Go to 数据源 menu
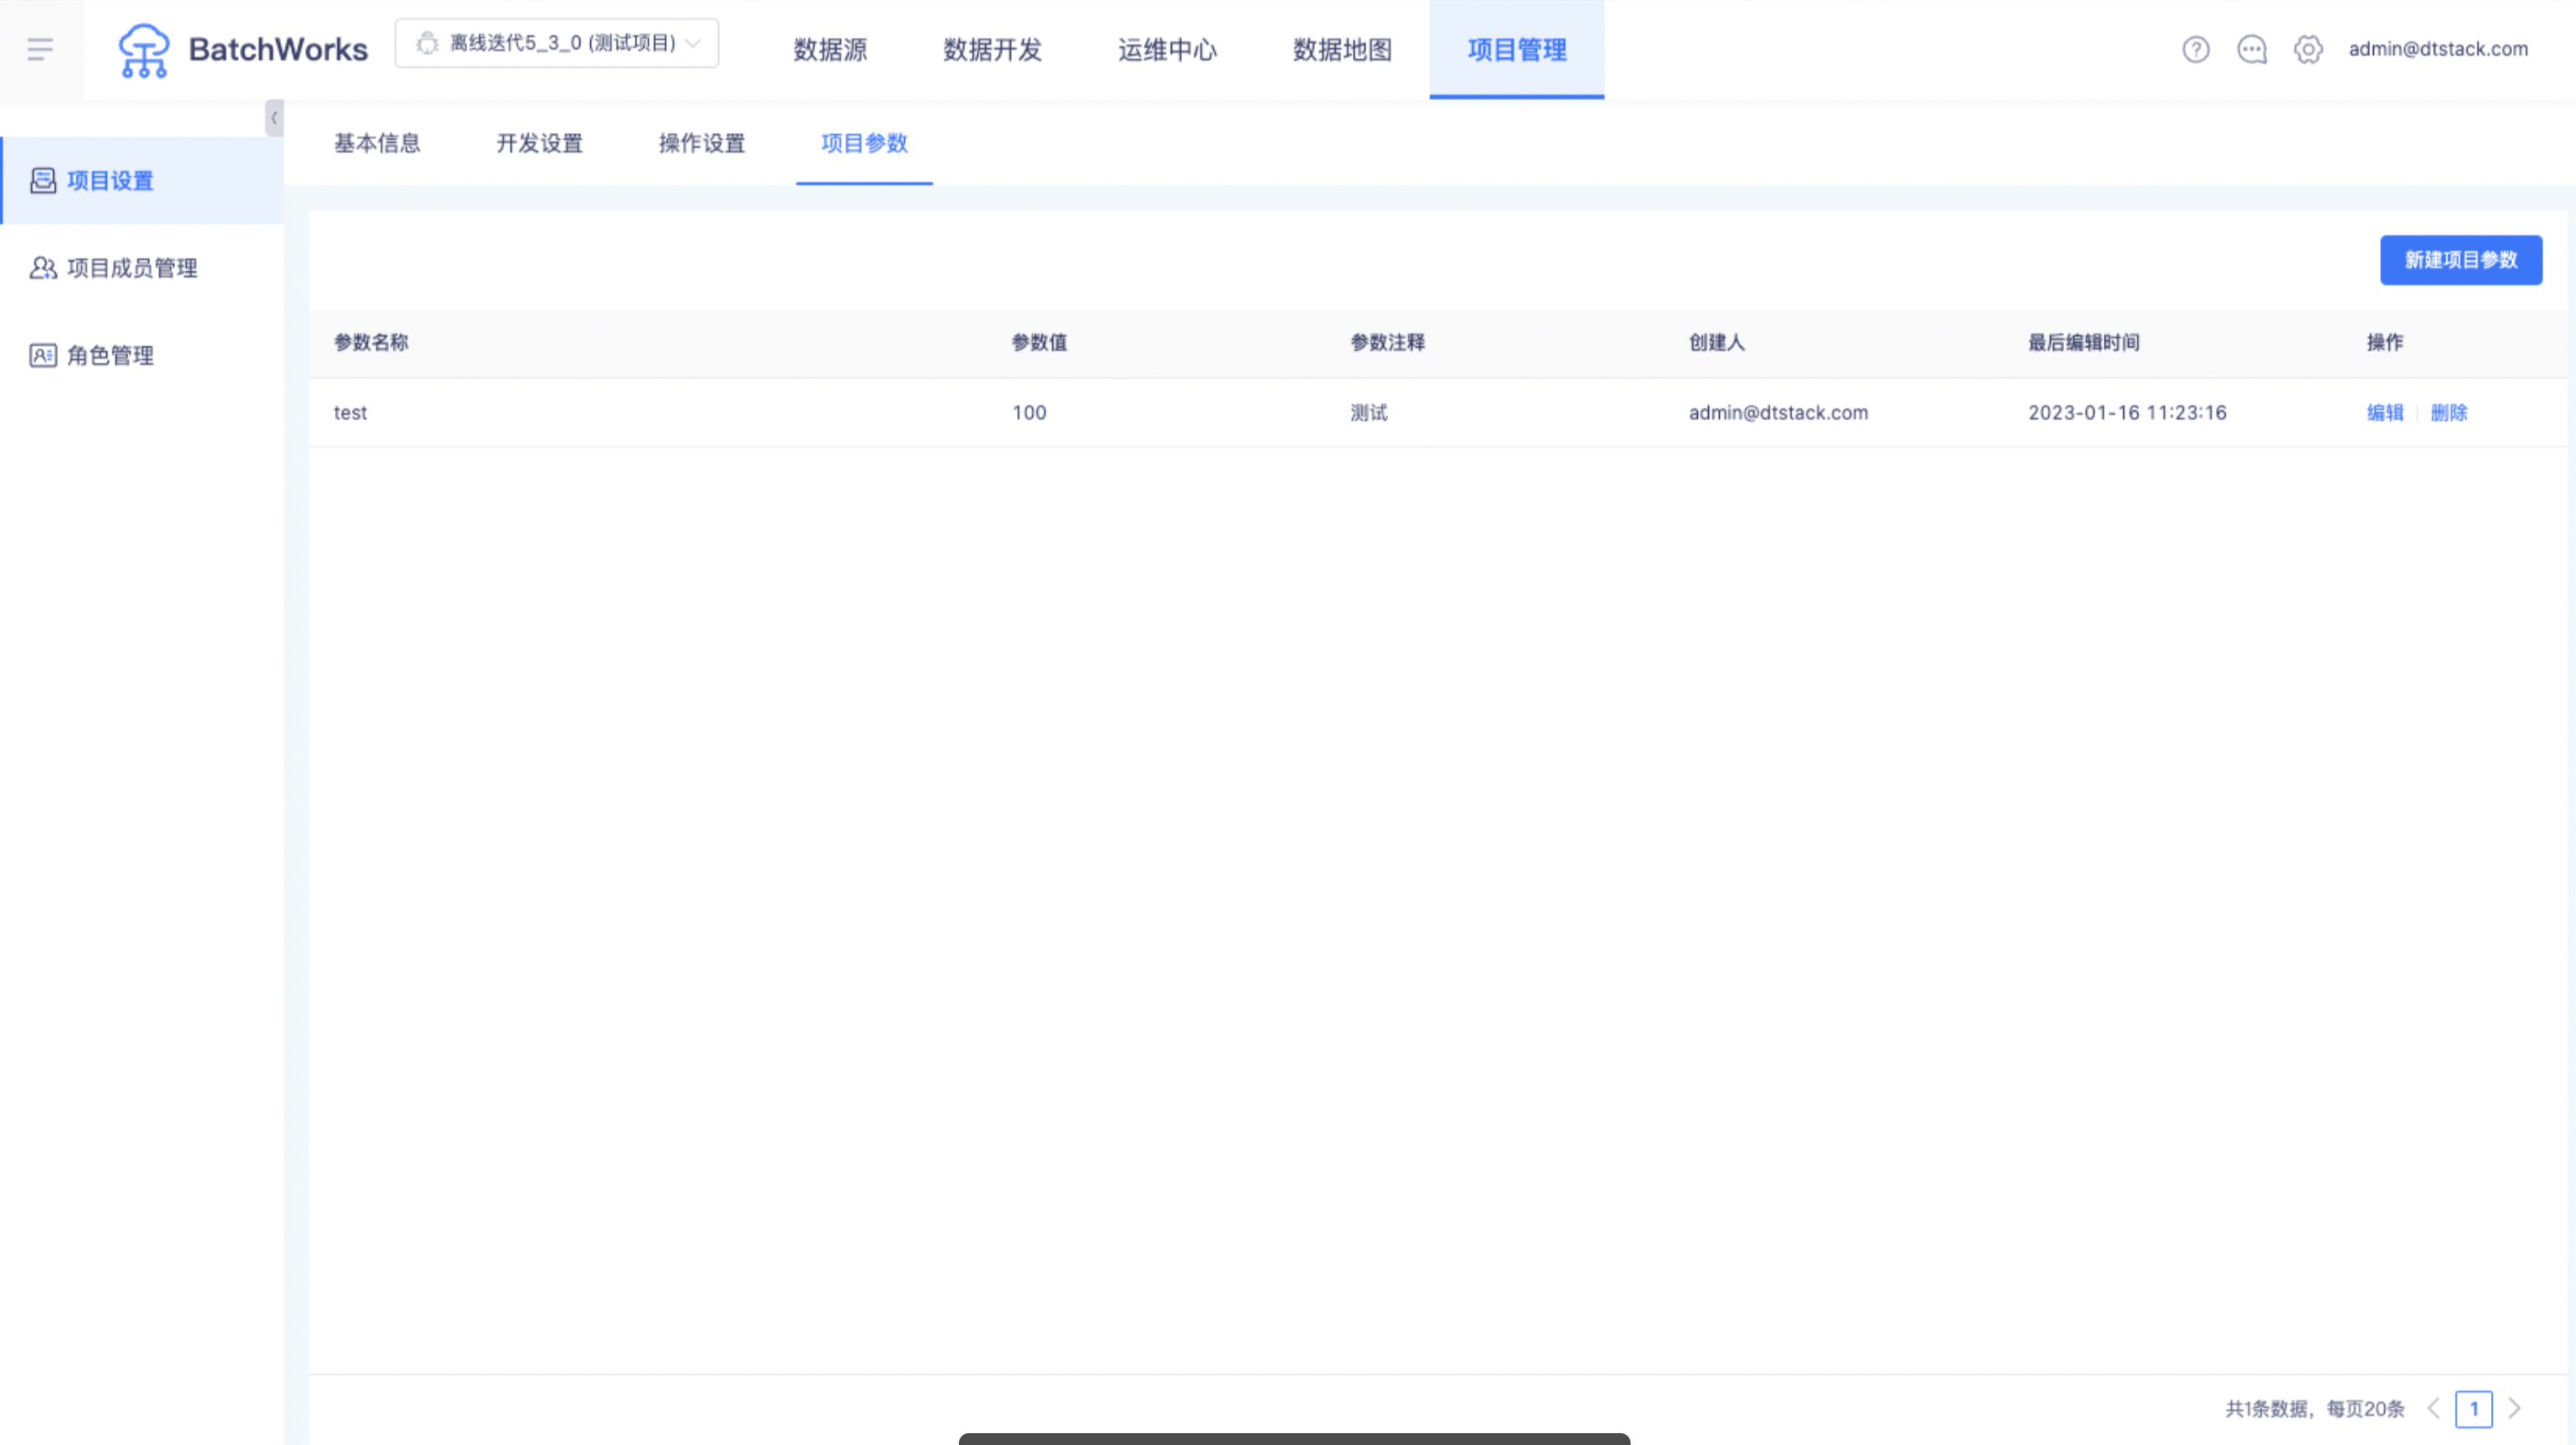This screenshot has width=2576, height=1445. click(830, 49)
